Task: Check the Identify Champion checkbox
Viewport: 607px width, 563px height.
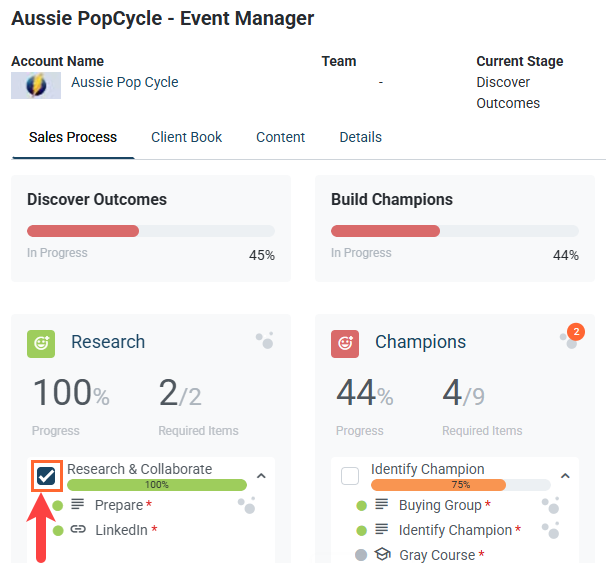Action: pyautogui.click(x=350, y=476)
